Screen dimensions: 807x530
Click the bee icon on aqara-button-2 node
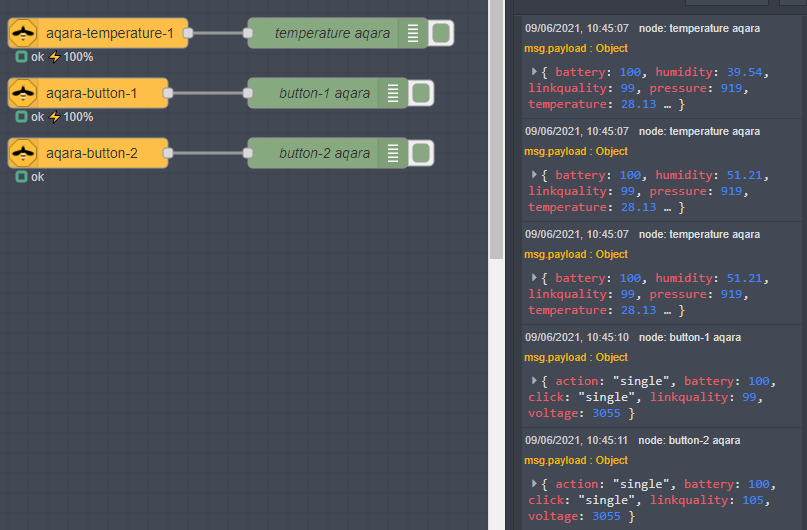coord(22,153)
